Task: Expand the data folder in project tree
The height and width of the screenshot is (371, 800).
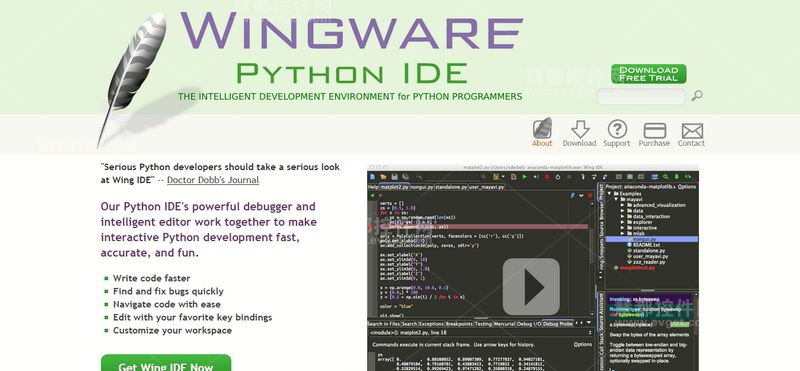Action: tap(622, 211)
